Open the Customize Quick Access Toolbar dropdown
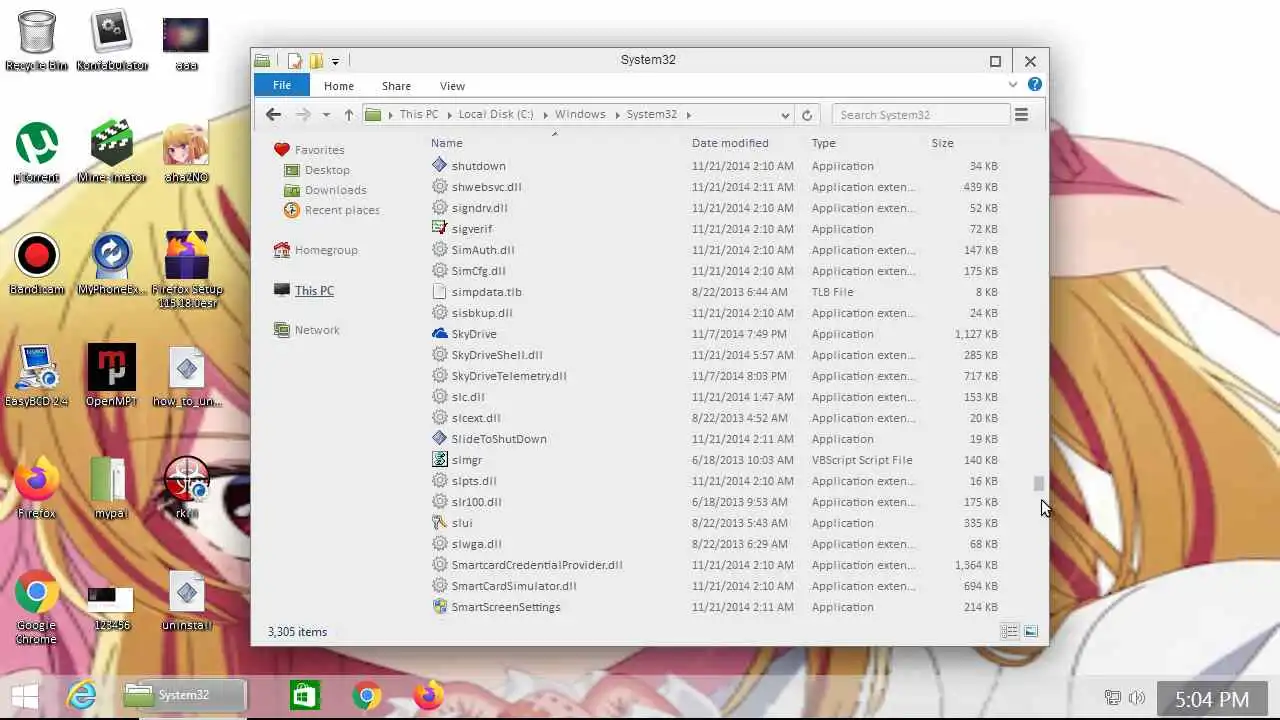 click(335, 62)
